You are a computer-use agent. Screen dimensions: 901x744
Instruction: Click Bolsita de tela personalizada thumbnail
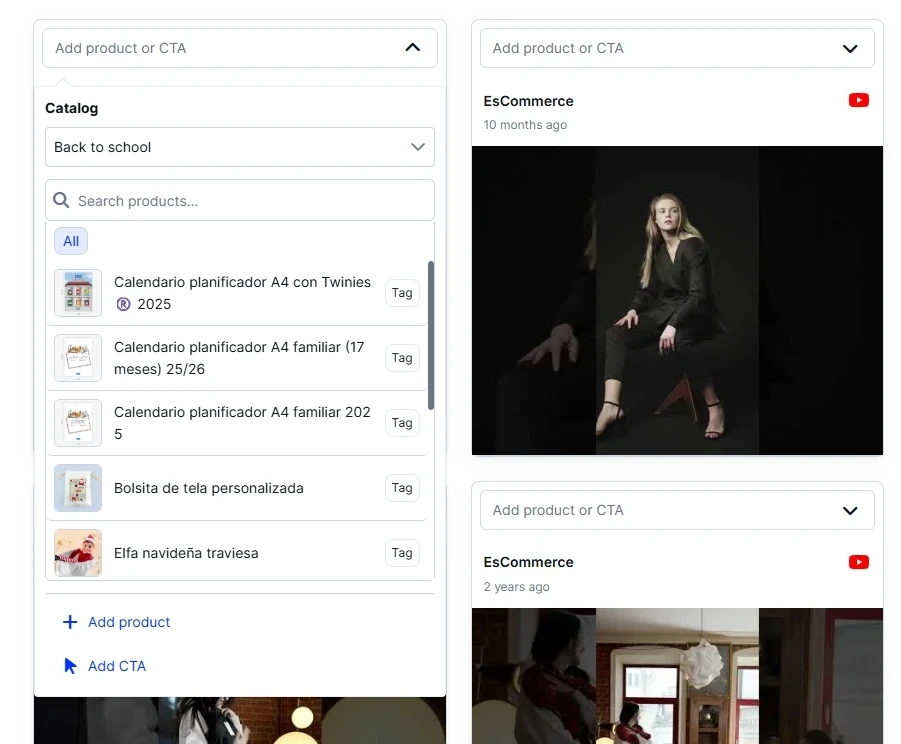[78, 488]
